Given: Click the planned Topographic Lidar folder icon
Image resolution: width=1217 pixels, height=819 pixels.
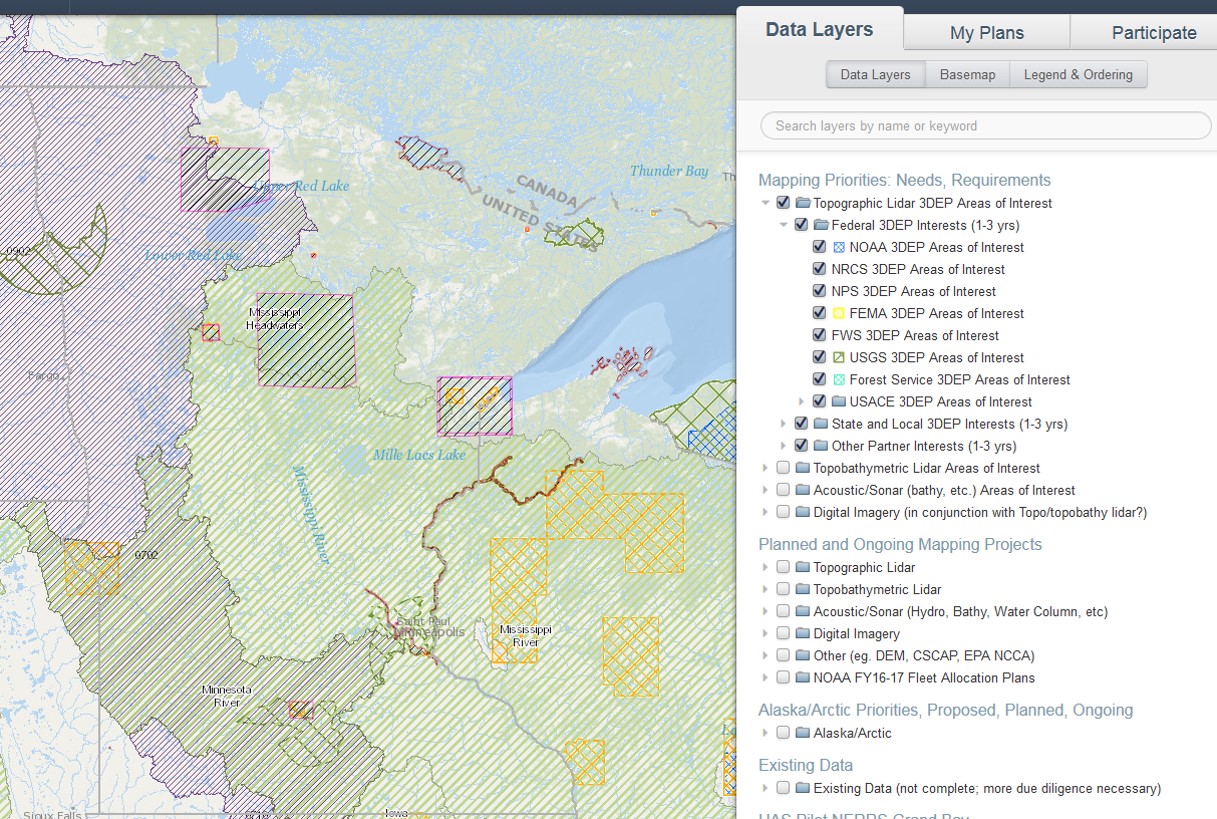Looking at the screenshot, I should coord(803,567).
